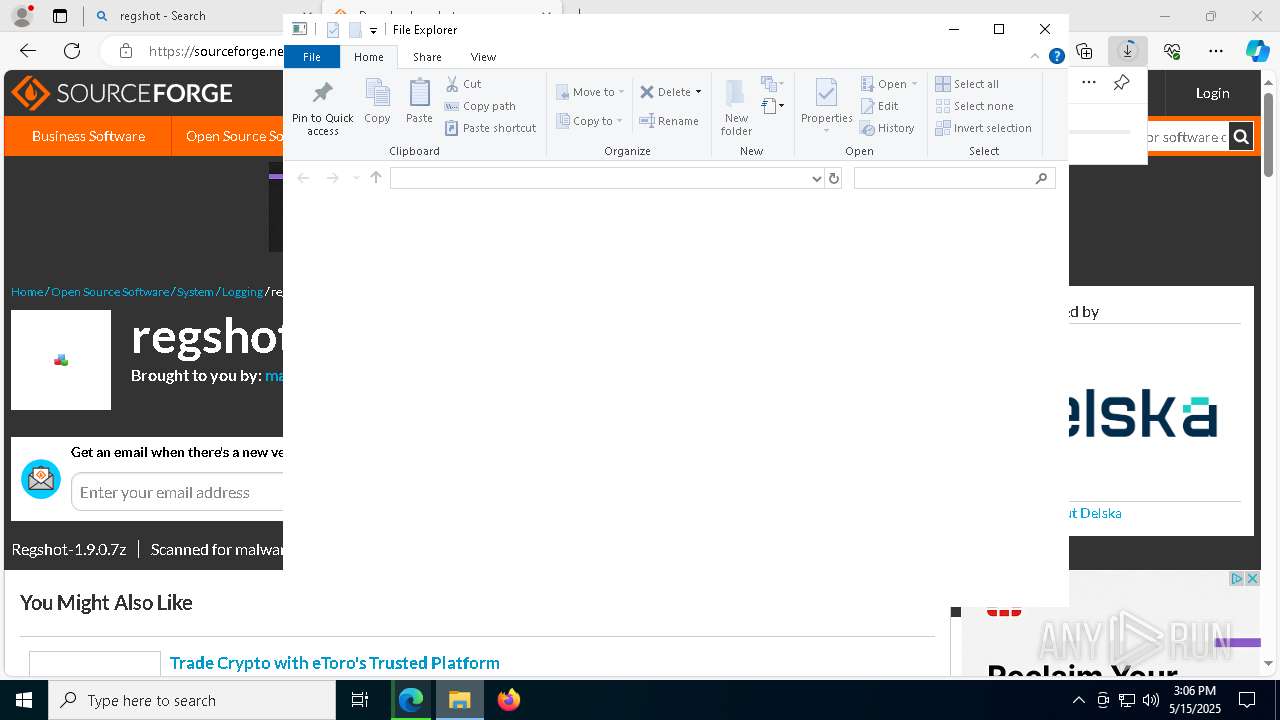1280x720 pixels.
Task: Click Login on SourceForge
Action: tap(1212, 93)
